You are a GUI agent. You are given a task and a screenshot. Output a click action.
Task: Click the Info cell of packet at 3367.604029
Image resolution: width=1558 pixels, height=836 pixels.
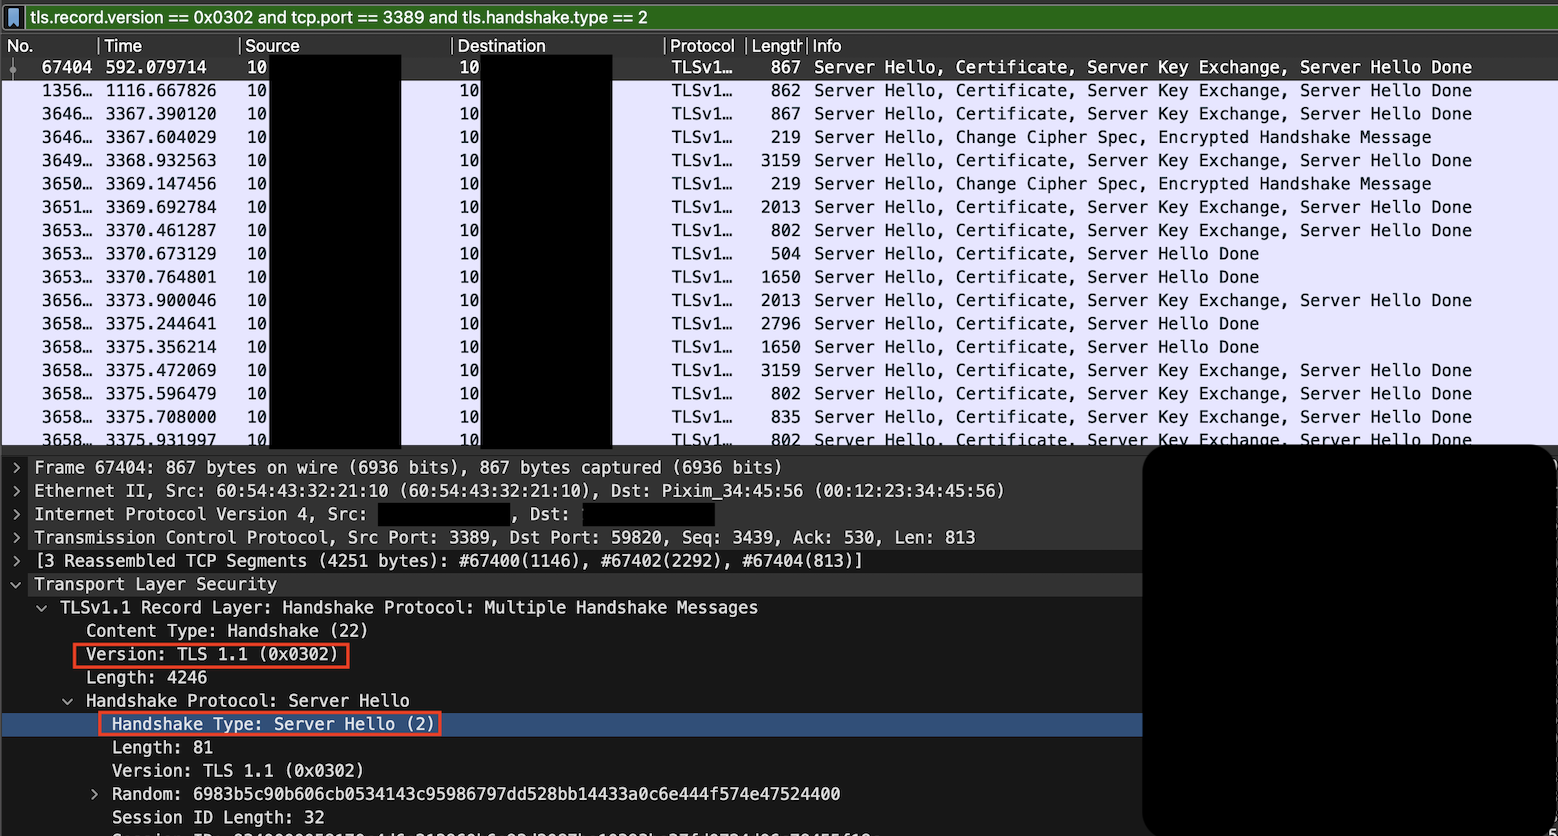tap(1122, 137)
